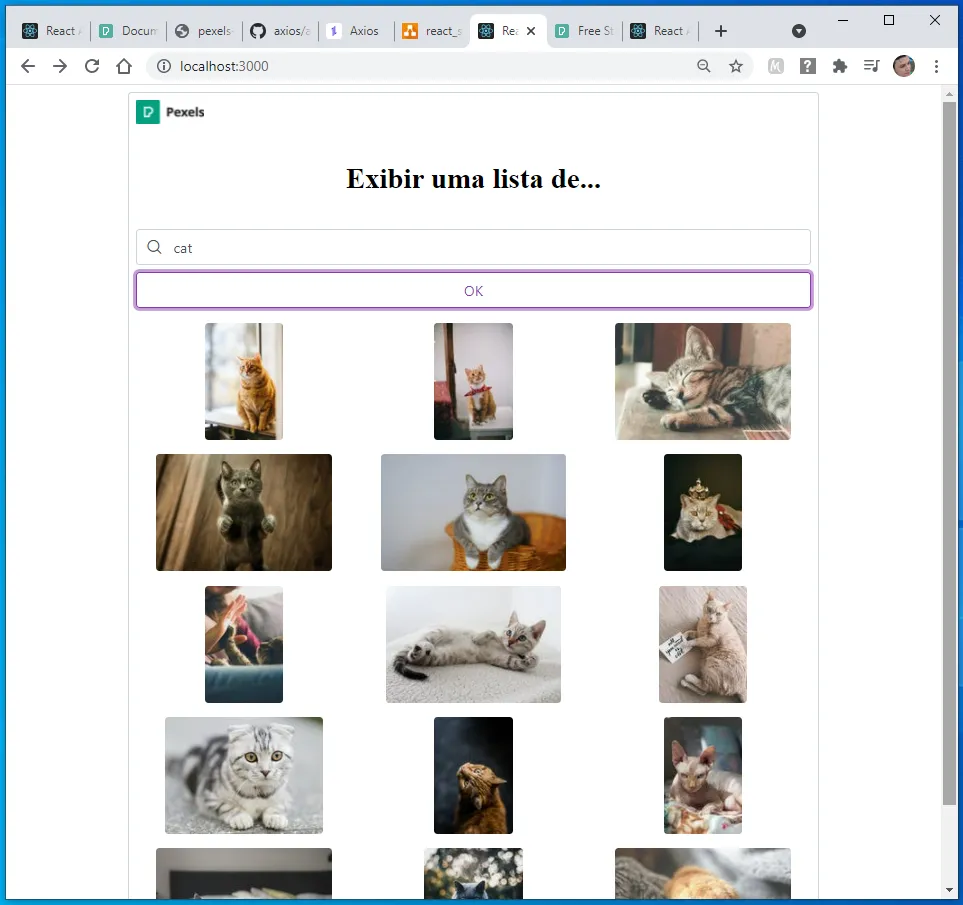This screenshot has height=905, width=963.
Task: Go back with the browser back arrow
Action: point(28,66)
